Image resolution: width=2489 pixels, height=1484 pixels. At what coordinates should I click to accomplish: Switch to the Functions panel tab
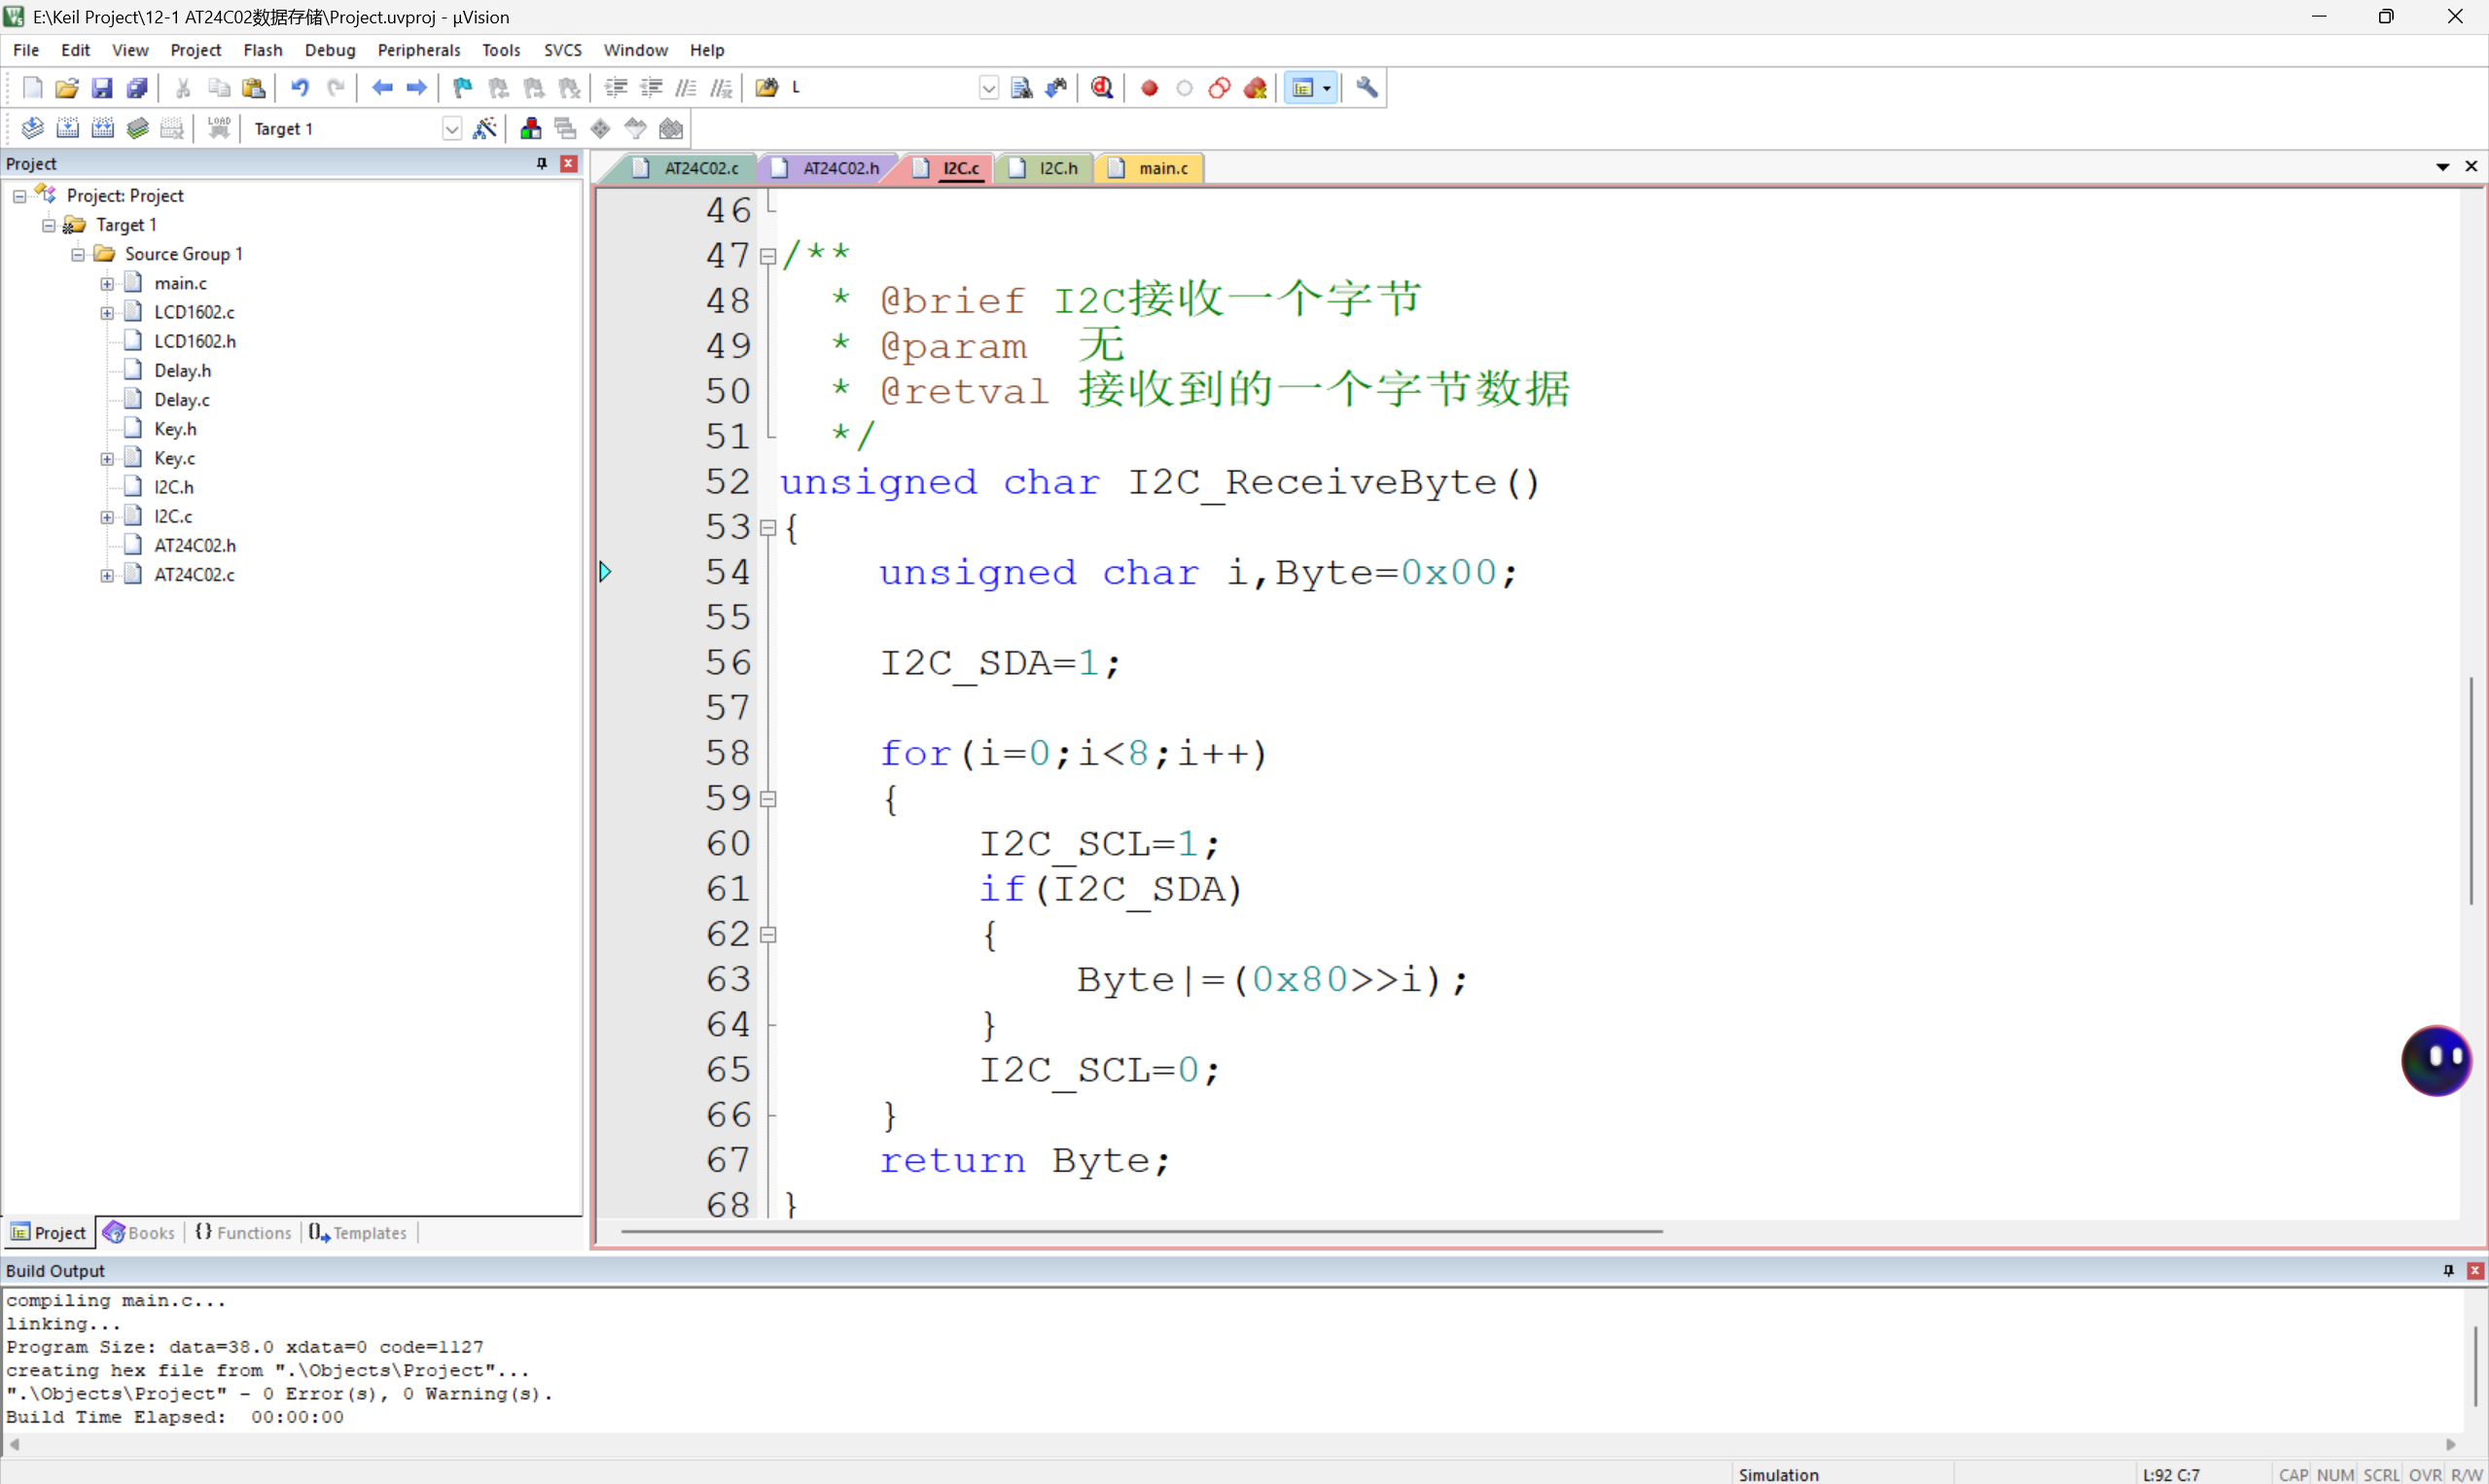(243, 1232)
